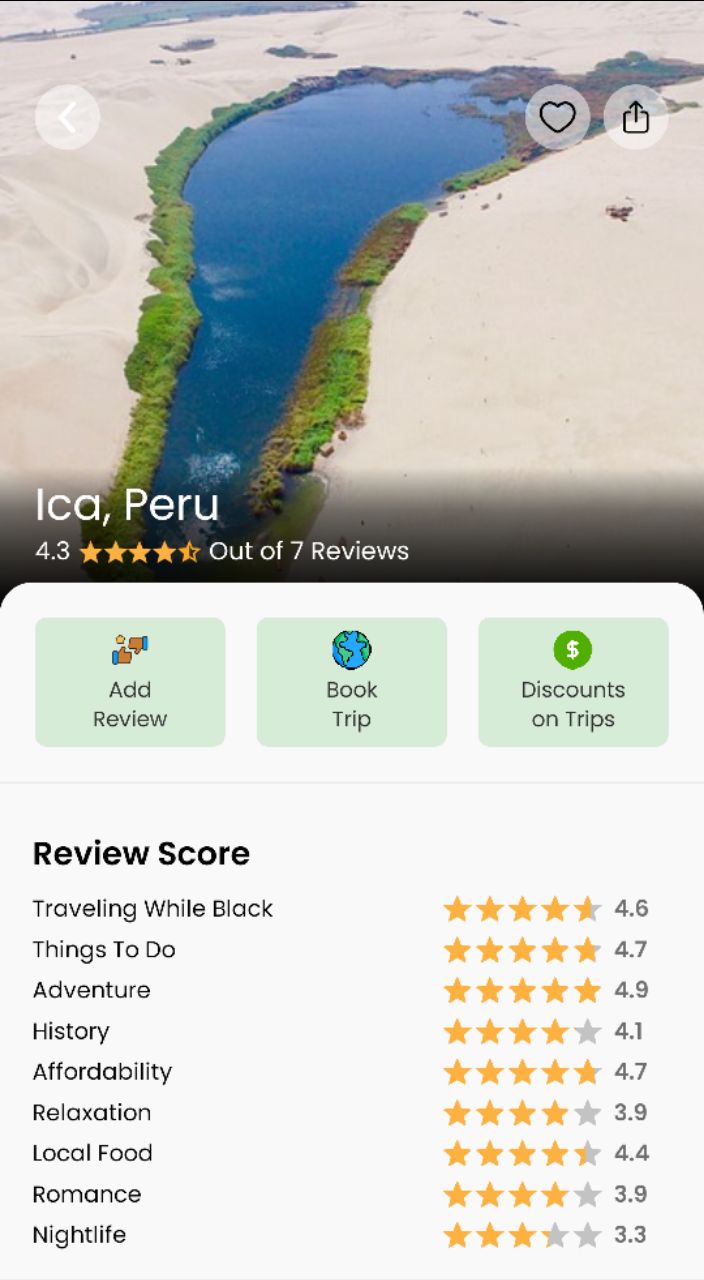This screenshot has height=1280, width=704.
Task: Tap the oasis lake photo
Action: (x=352, y=290)
